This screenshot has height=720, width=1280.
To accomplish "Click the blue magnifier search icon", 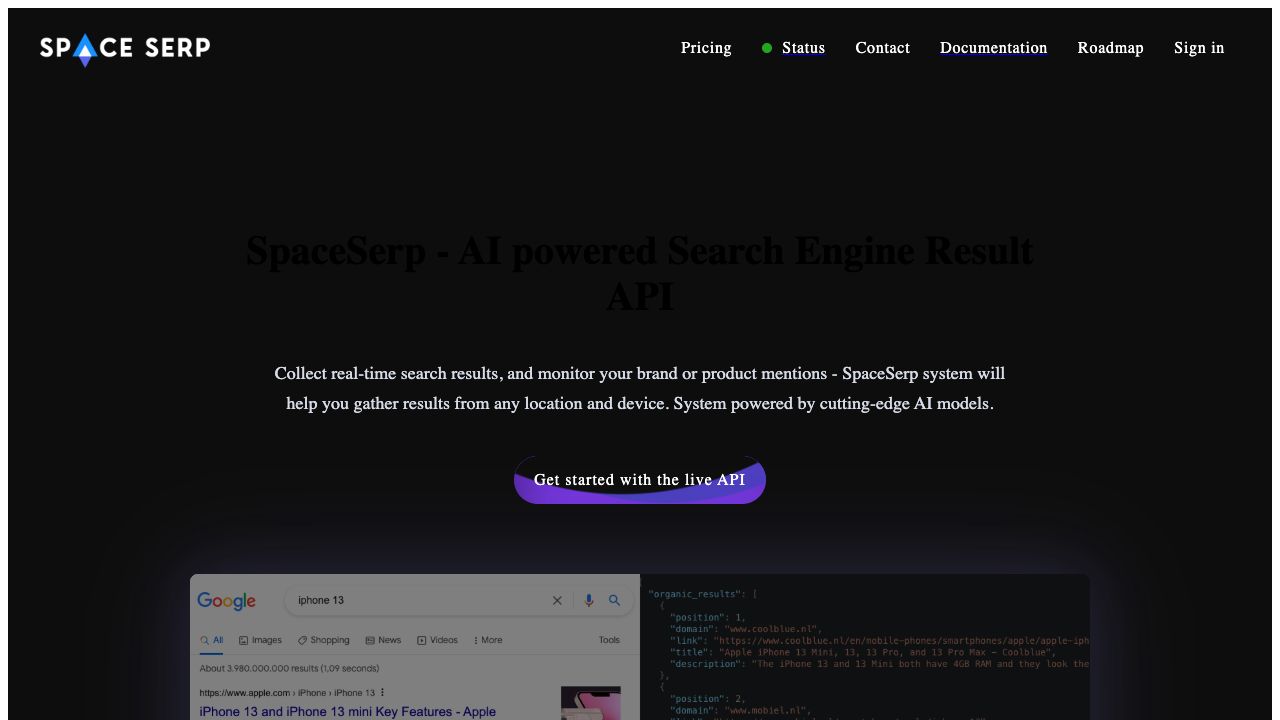I will (x=615, y=601).
